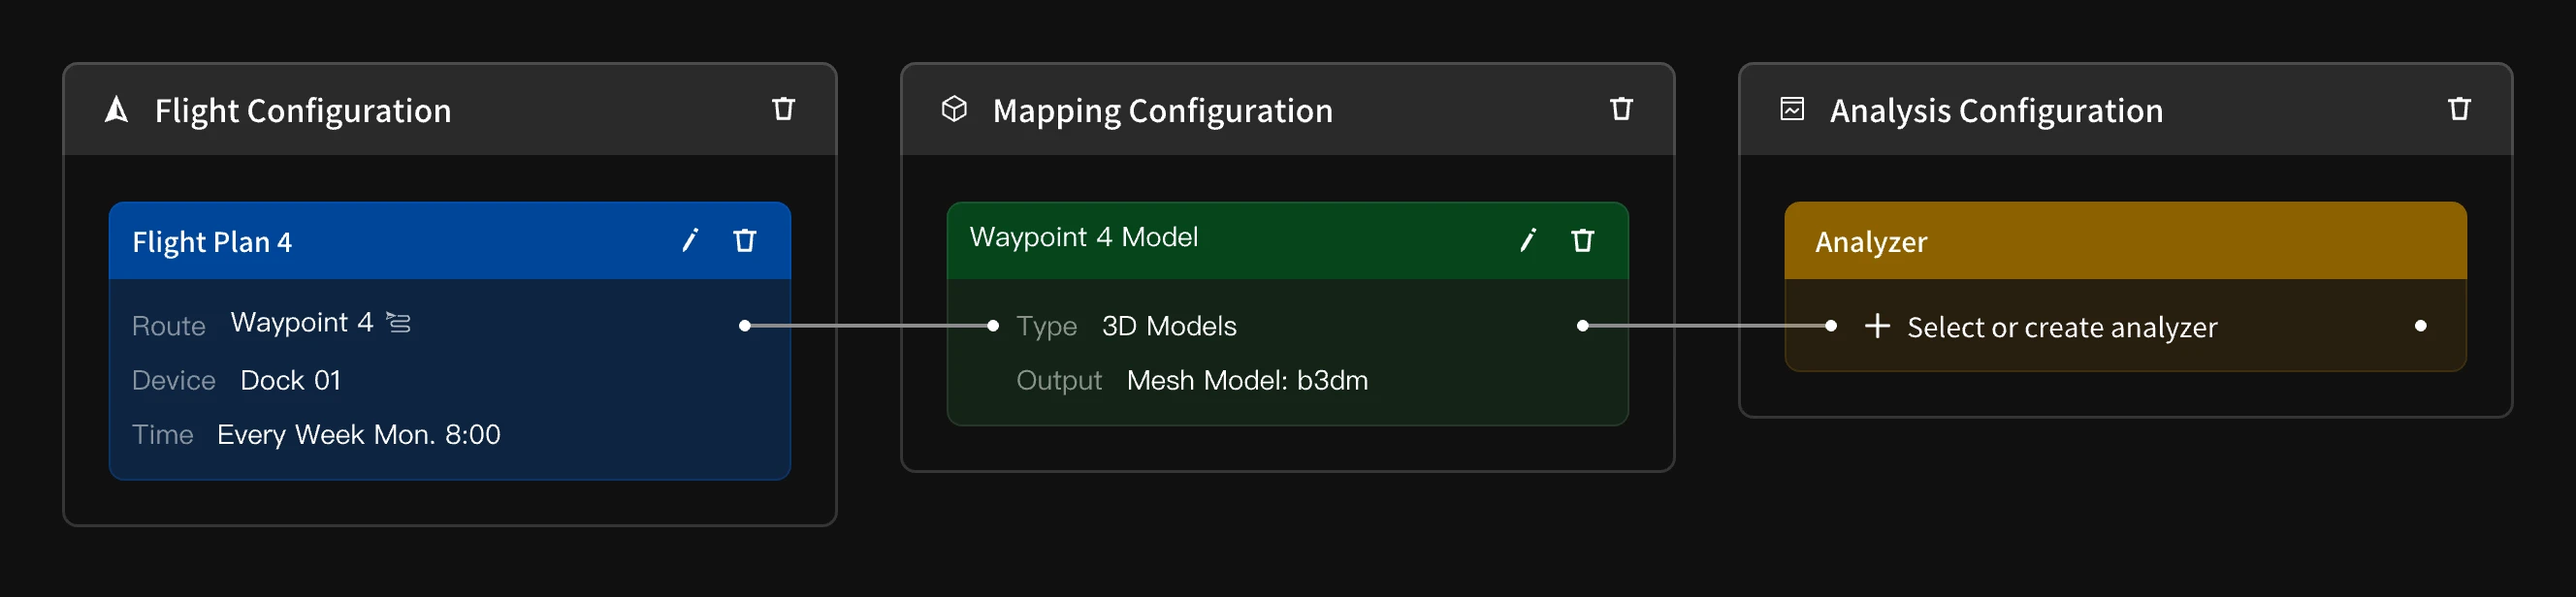Select the Waypoint 4 Model title
The height and width of the screenshot is (597, 2576).
(x=1083, y=237)
